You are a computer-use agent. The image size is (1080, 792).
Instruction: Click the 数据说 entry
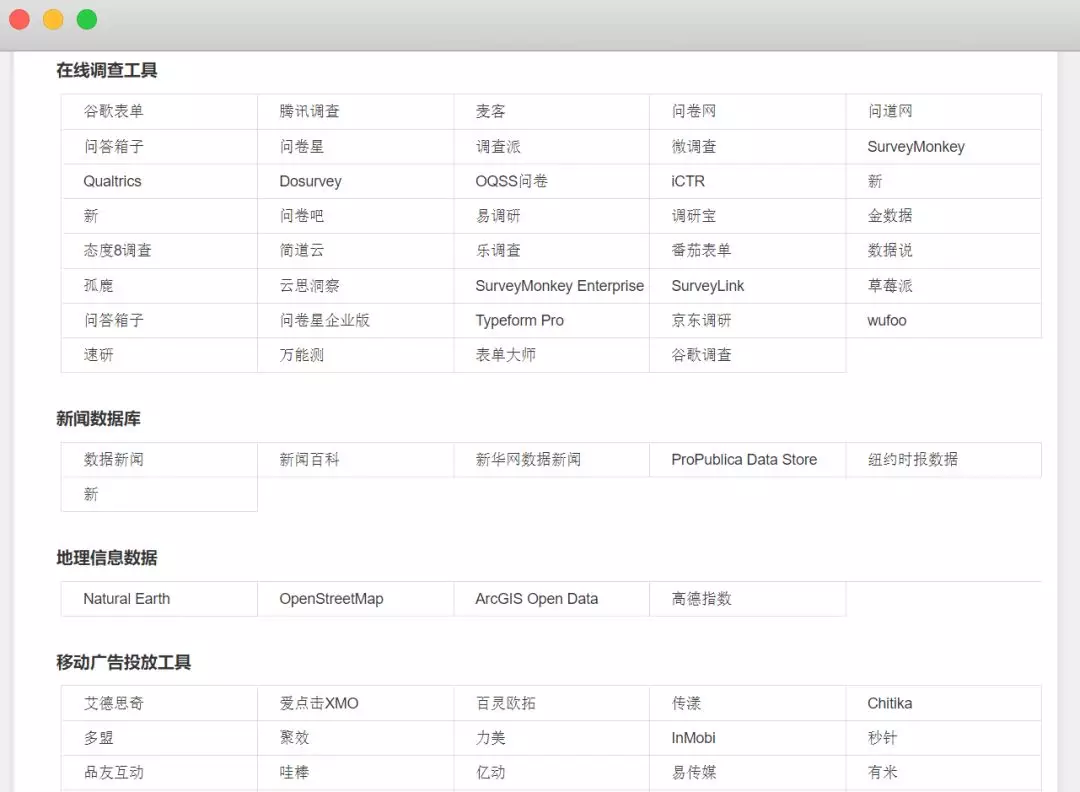tap(890, 250)
